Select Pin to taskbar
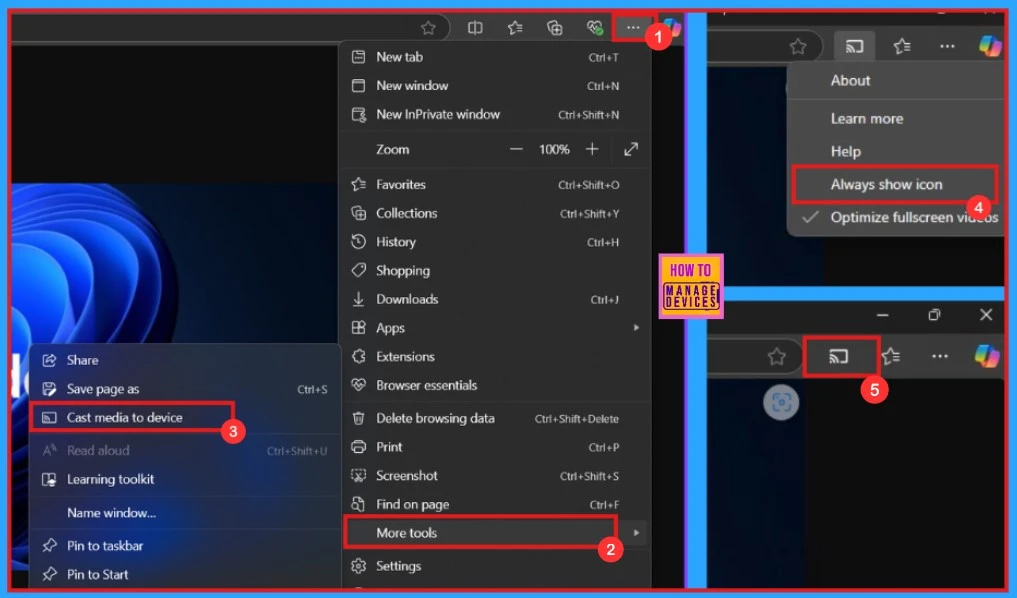This screenshot has width=1017, height=598. coord(185,545)
